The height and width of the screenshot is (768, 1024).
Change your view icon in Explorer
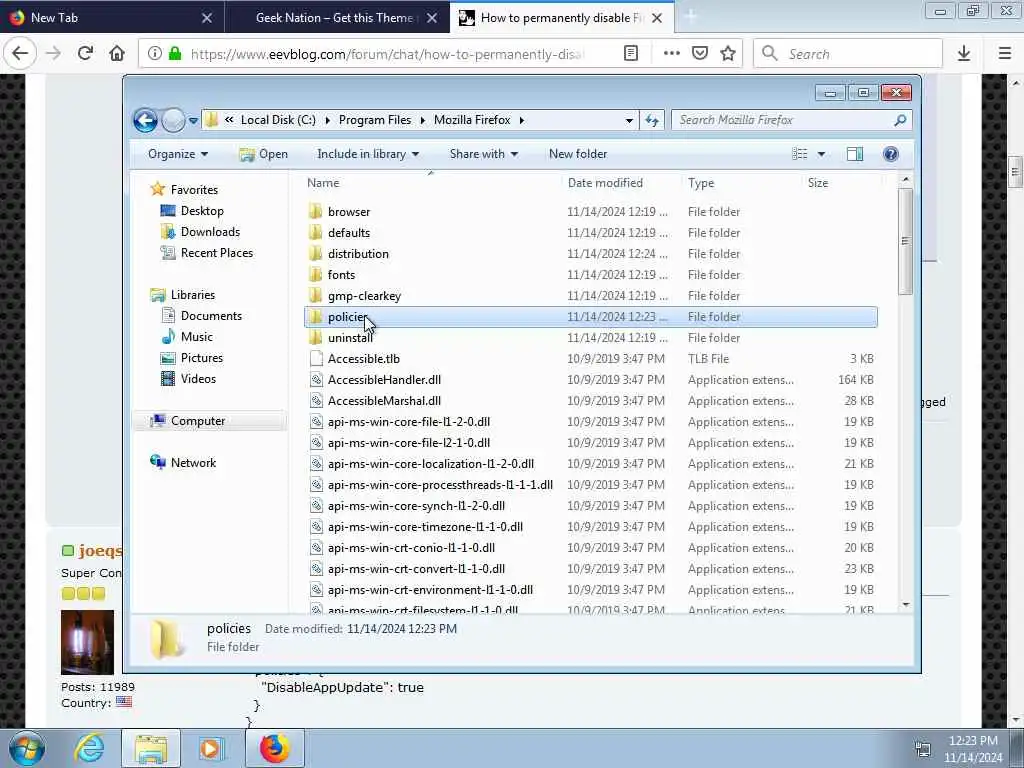[x=800, y=154]
